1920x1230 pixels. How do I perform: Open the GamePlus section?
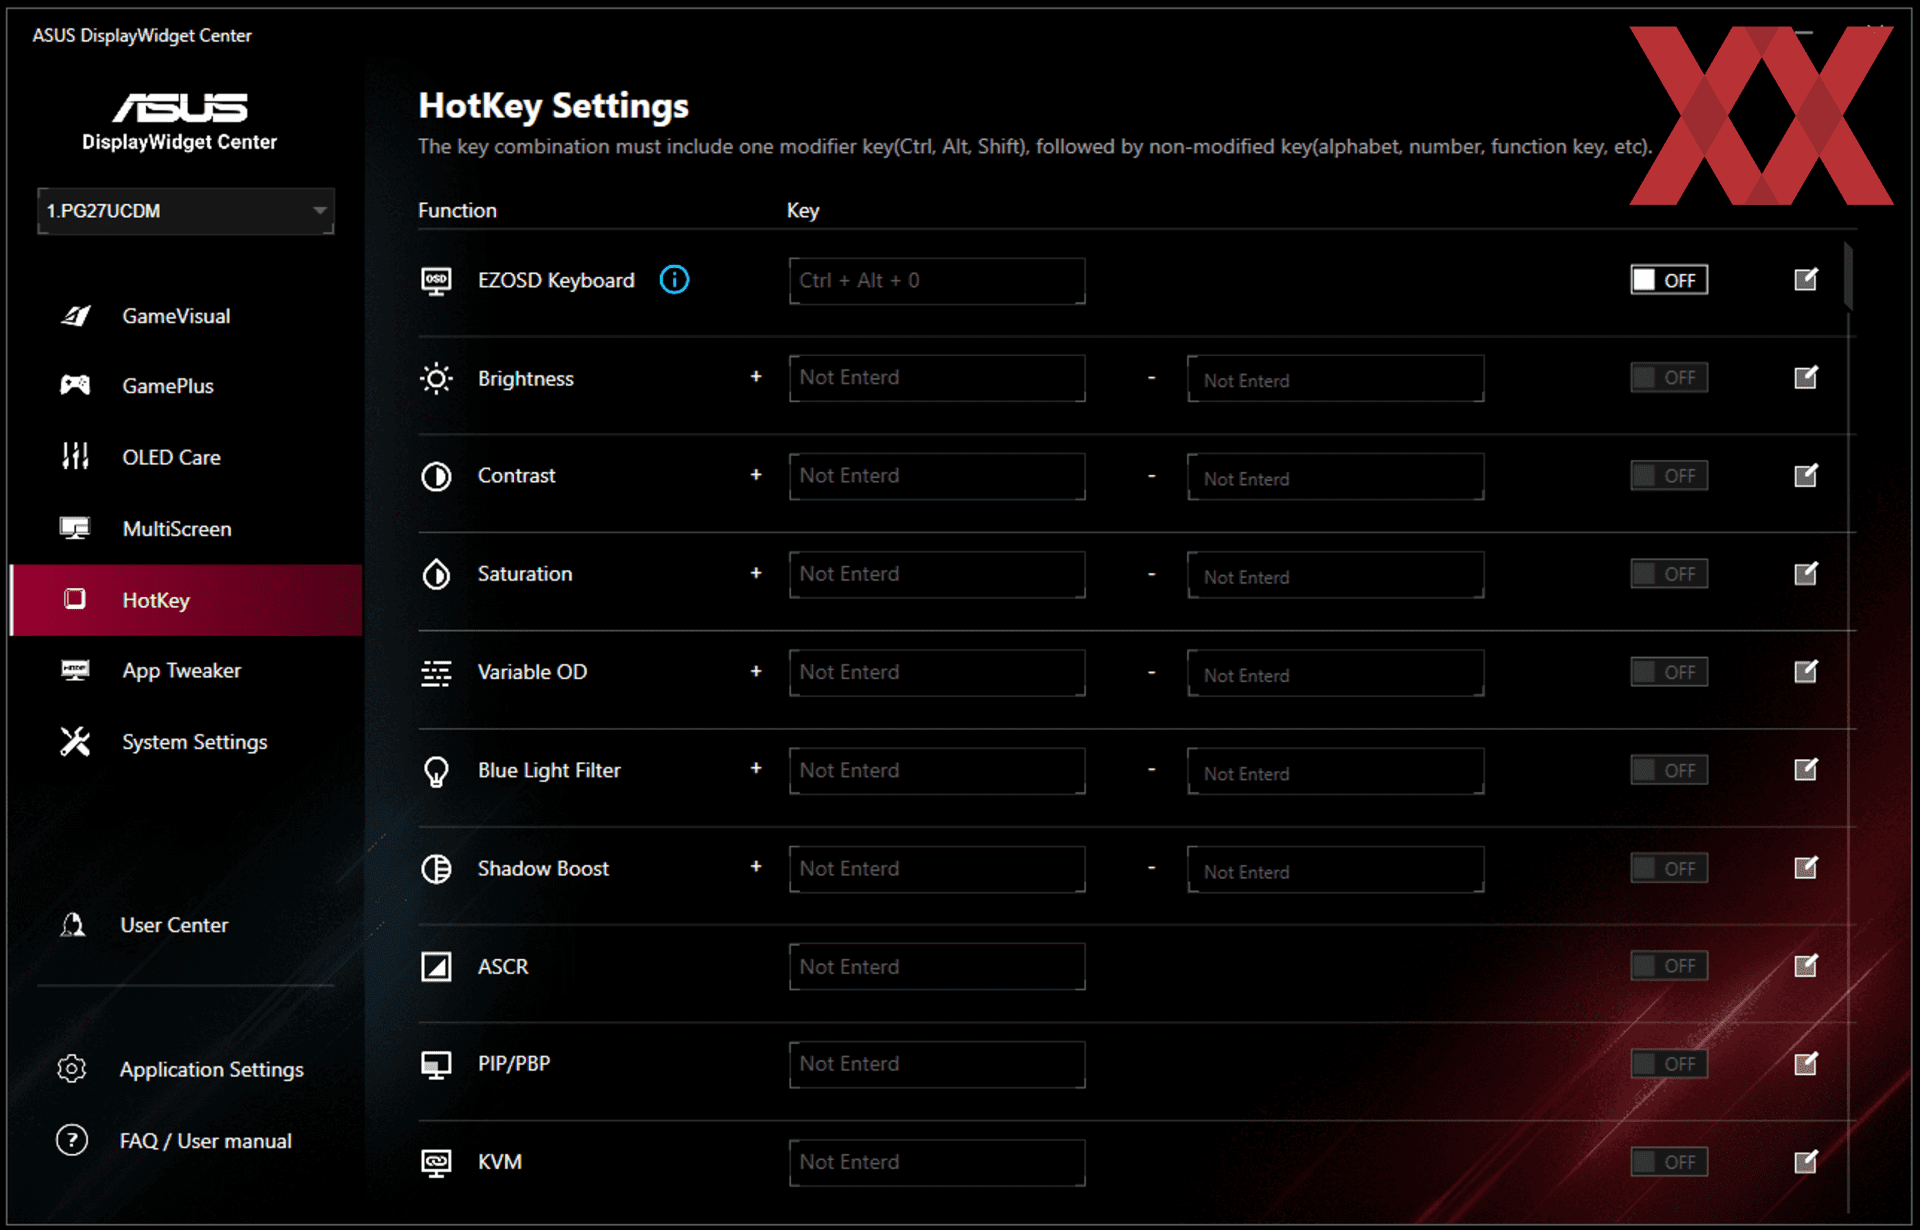coord(186,386)
